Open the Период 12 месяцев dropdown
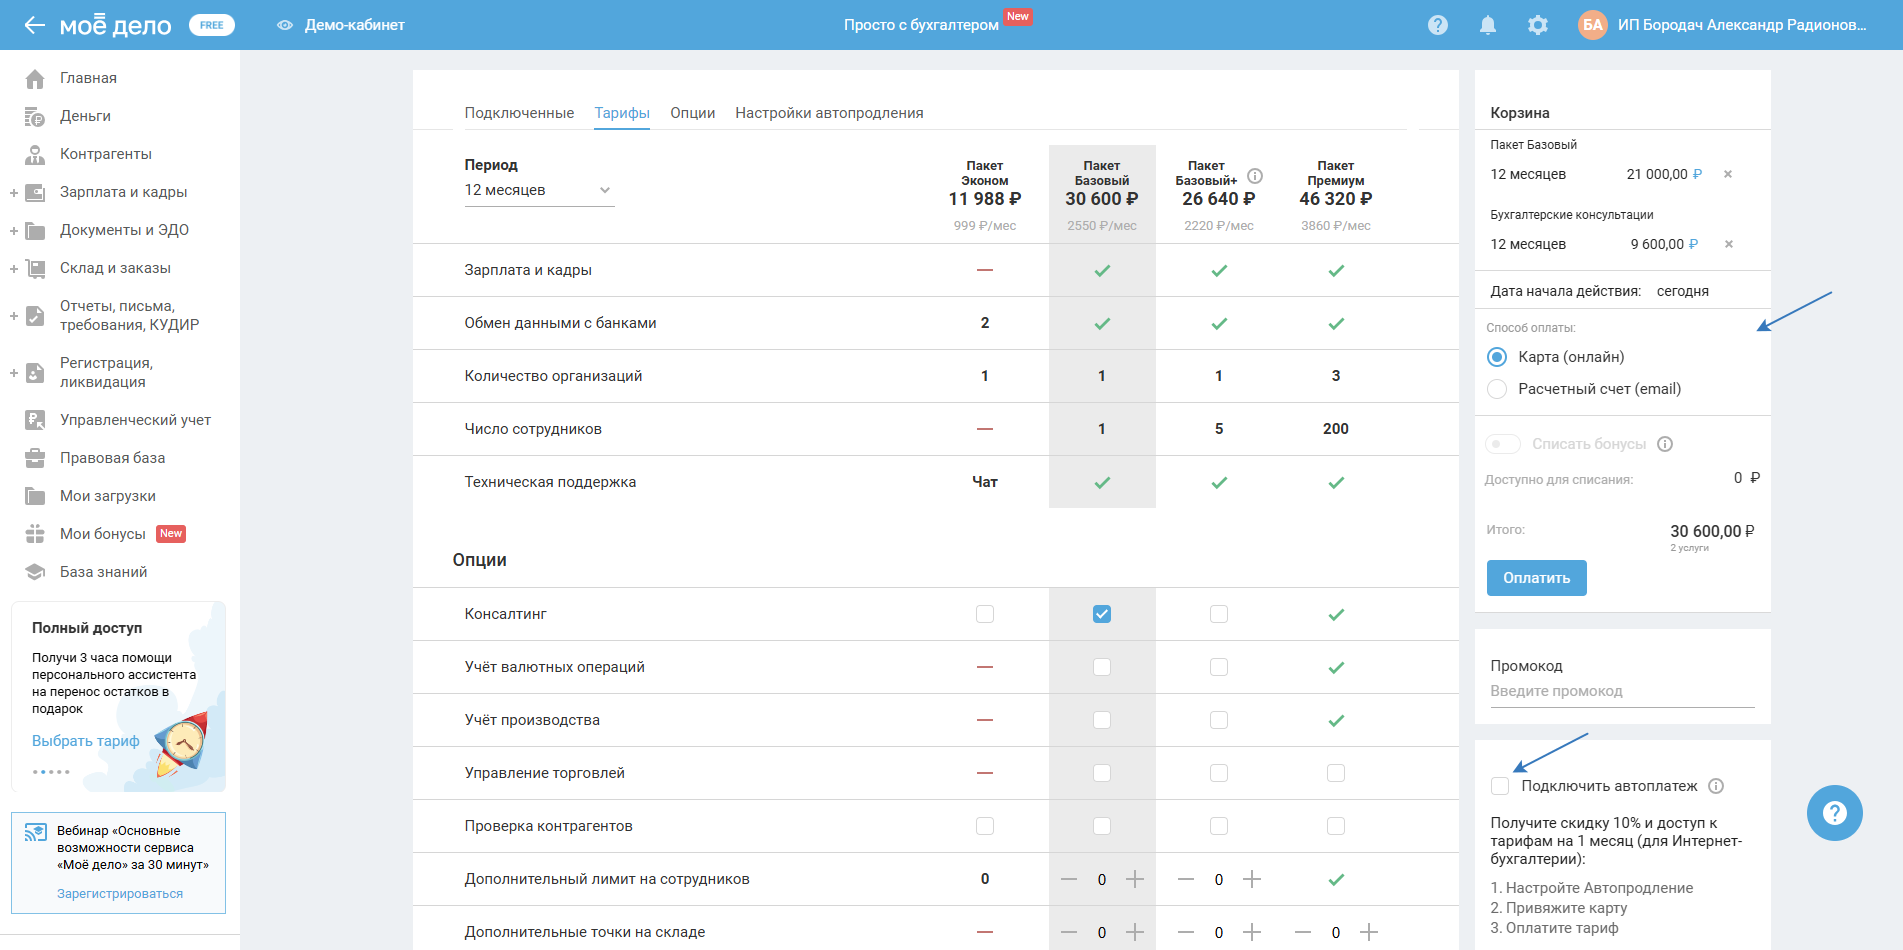This screenshot has width=1903, height=950. pos(538,190)
